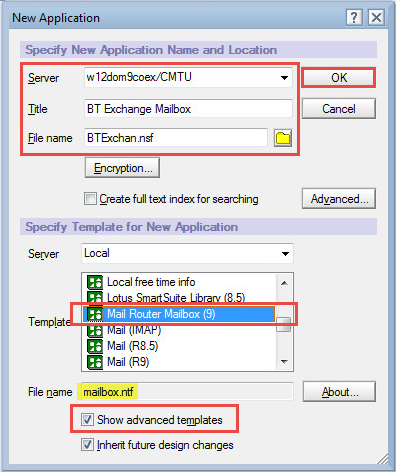Click the Mail (R8.5) template icon
The image size is (396, 472).
pyautogui.click(x=95, y=346)
